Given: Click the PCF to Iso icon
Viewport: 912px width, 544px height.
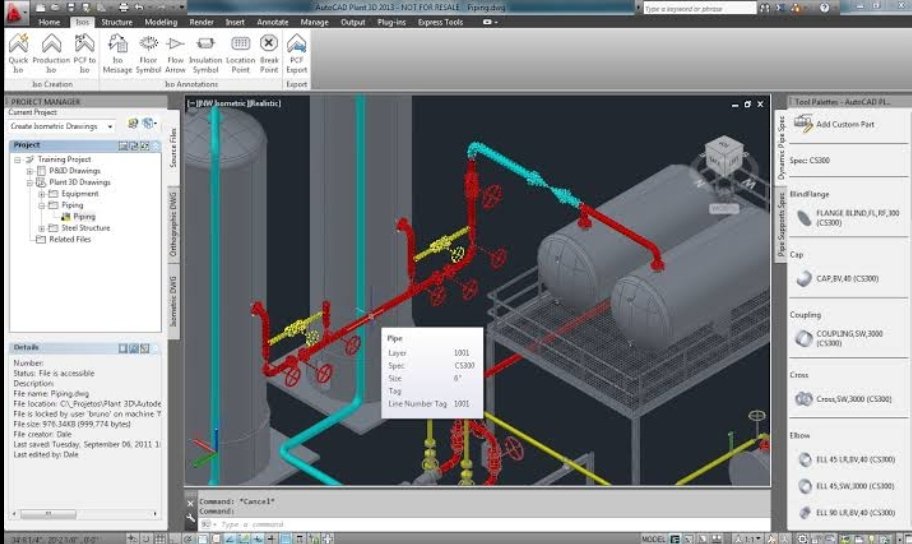Looking at the screenshot, I should [84, 44].
